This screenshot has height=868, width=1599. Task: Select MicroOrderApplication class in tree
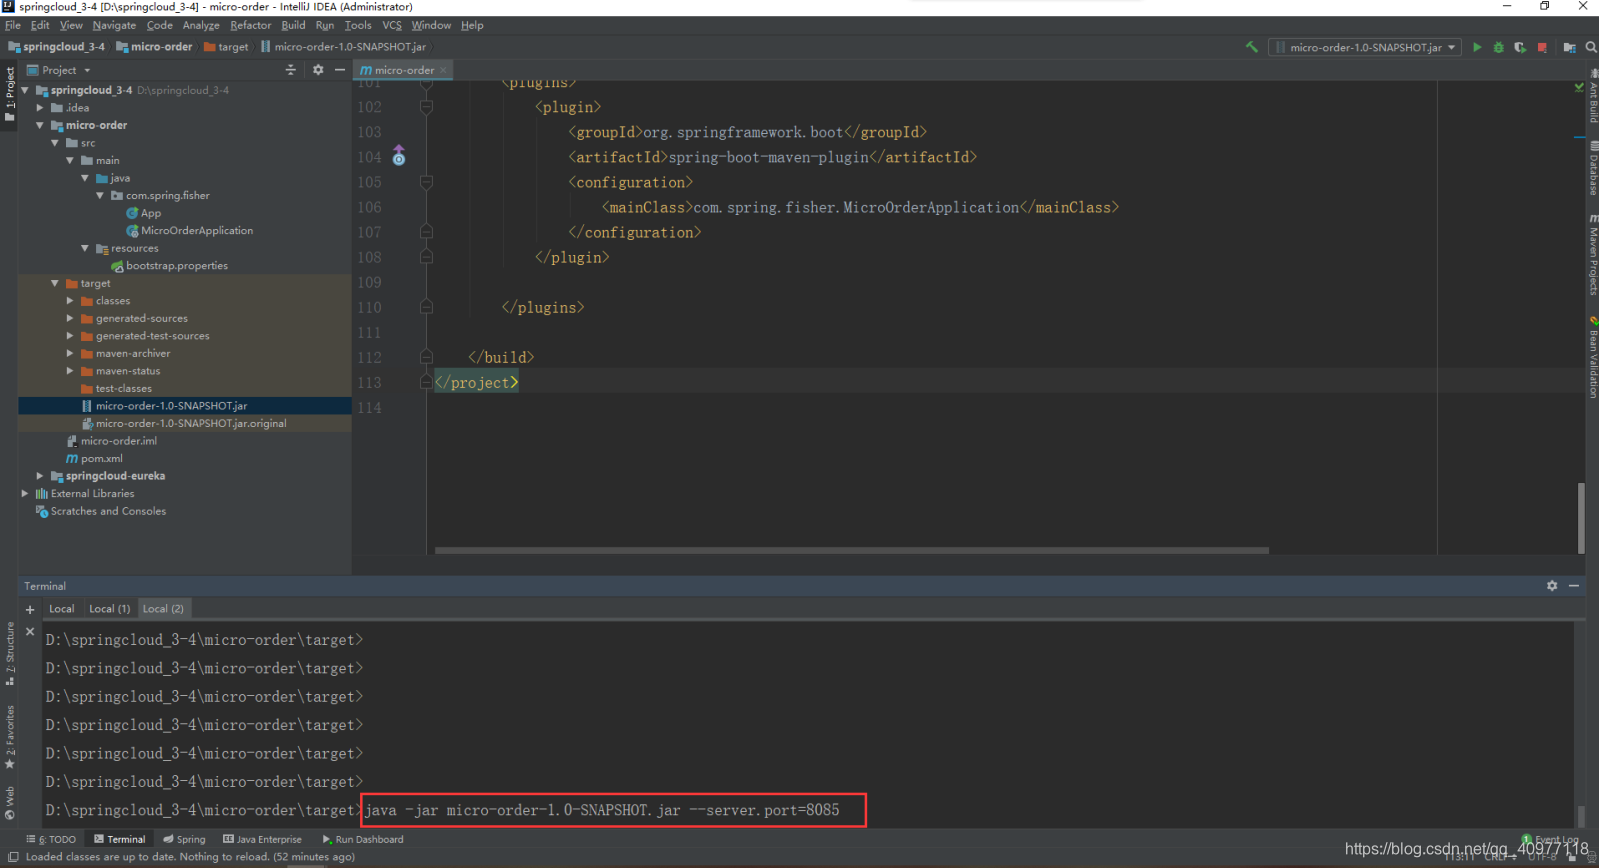189,231
